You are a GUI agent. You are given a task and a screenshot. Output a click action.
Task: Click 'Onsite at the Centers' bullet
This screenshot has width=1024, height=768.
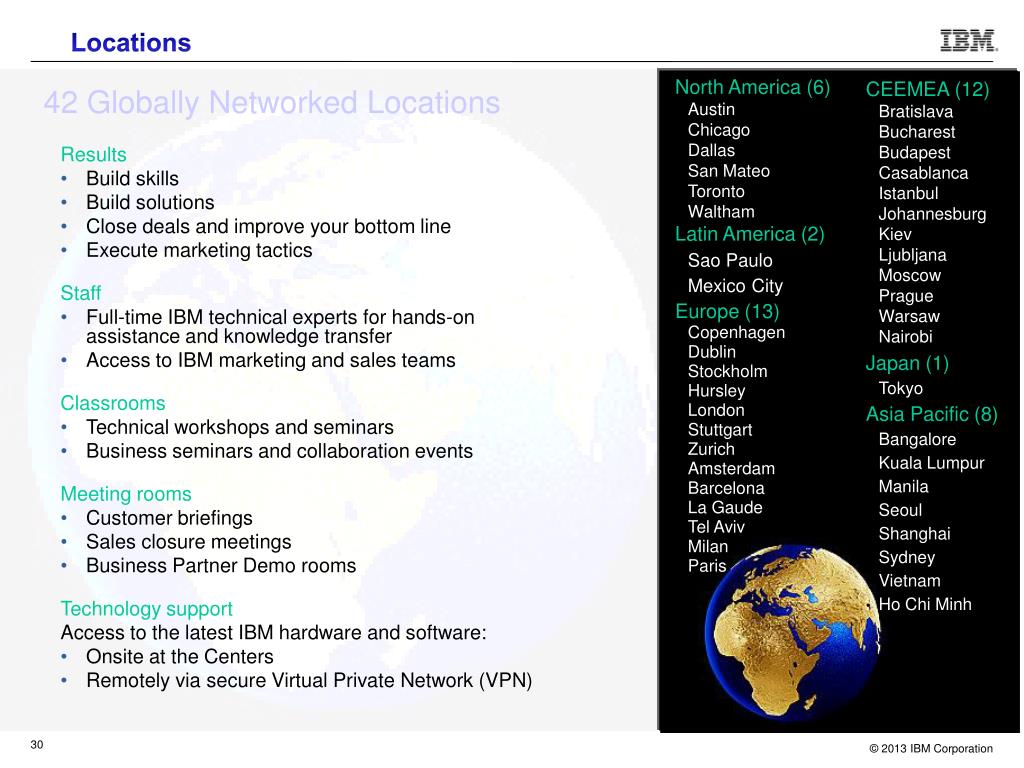pyautogui.click(x=180, y=656)
